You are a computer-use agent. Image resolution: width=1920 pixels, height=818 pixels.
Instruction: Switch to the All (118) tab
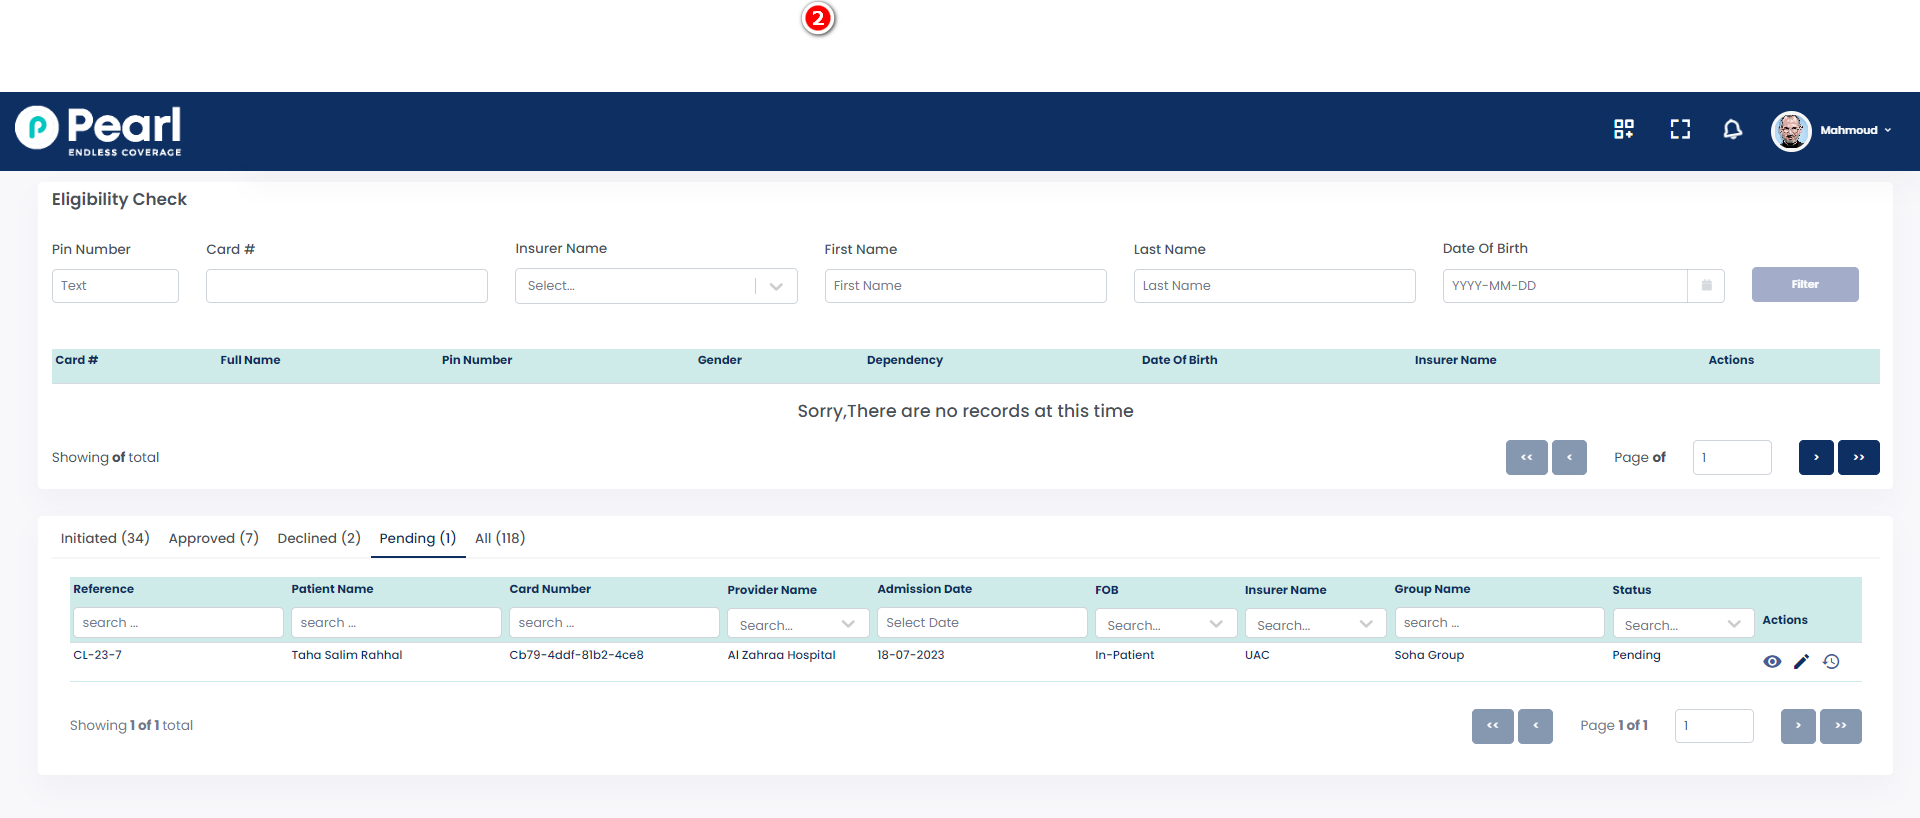(x=499, y=538)
